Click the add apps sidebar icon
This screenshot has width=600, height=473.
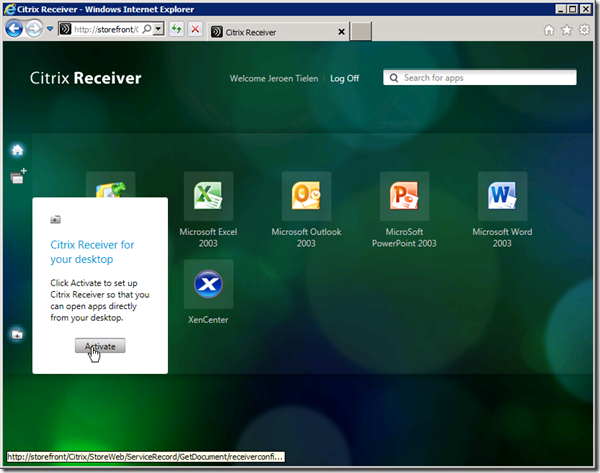pos(18,176)
